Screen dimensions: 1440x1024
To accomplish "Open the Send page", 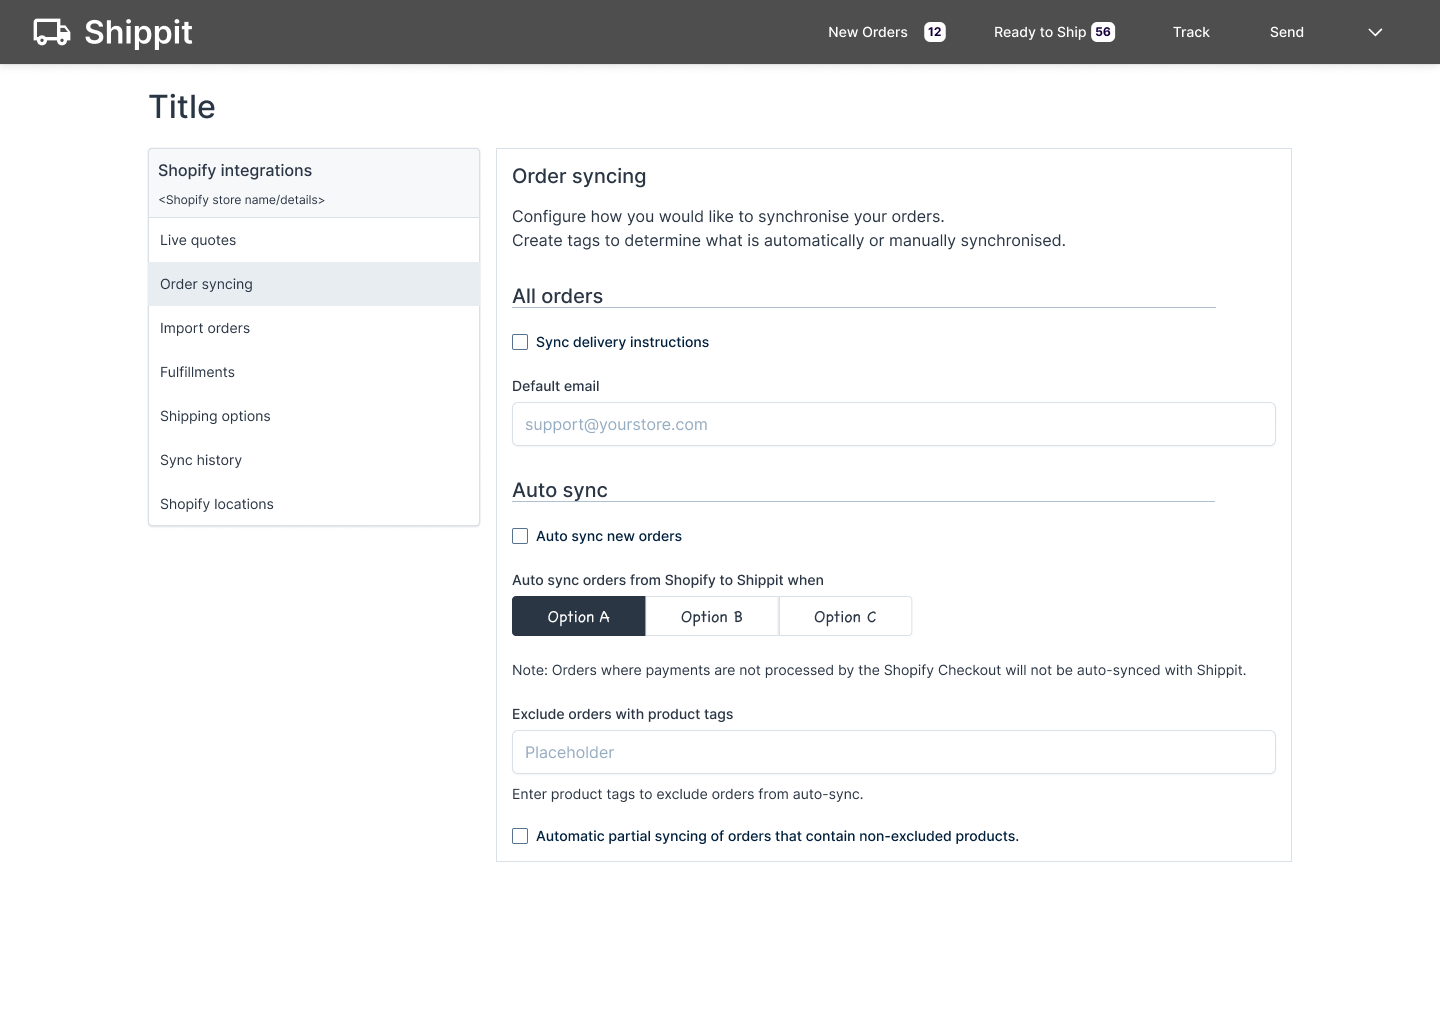I will point(1286,32).
